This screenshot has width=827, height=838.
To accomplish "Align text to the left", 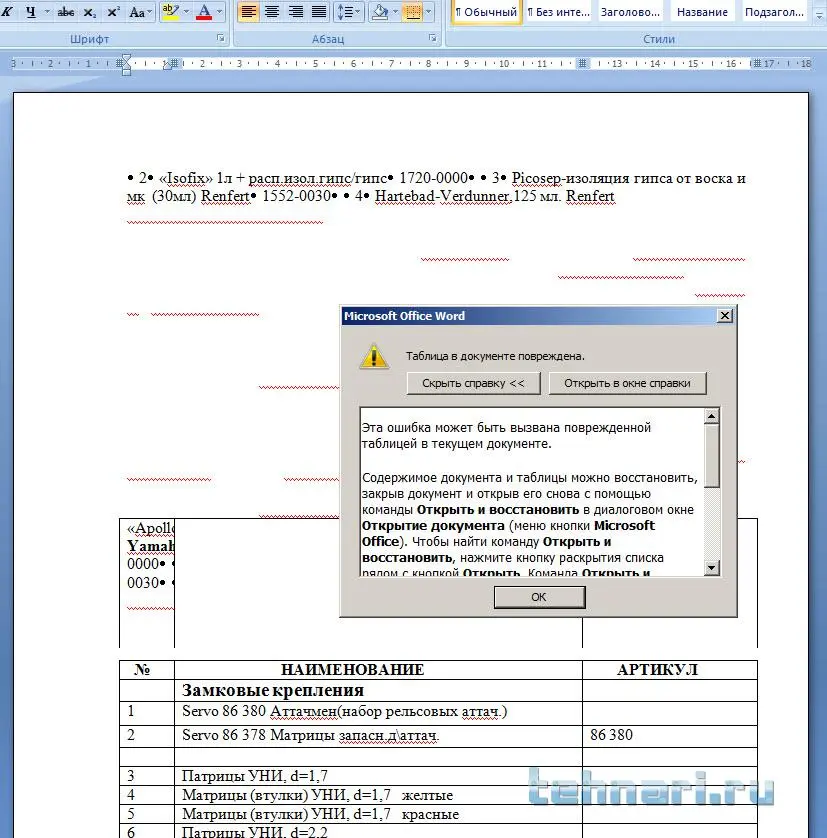I will point(249,11).
